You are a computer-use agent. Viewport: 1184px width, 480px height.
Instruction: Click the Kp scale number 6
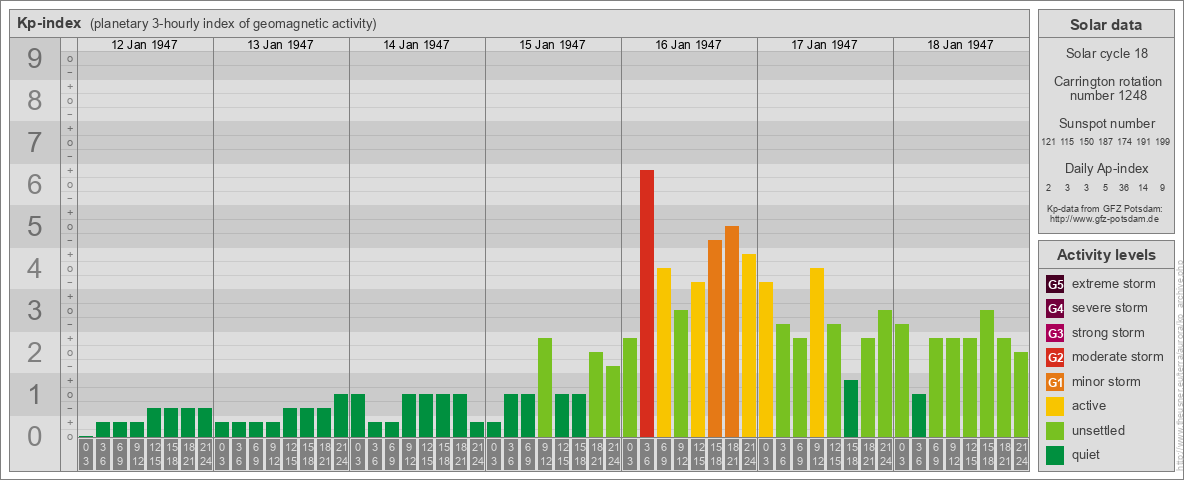coord(35,184)
